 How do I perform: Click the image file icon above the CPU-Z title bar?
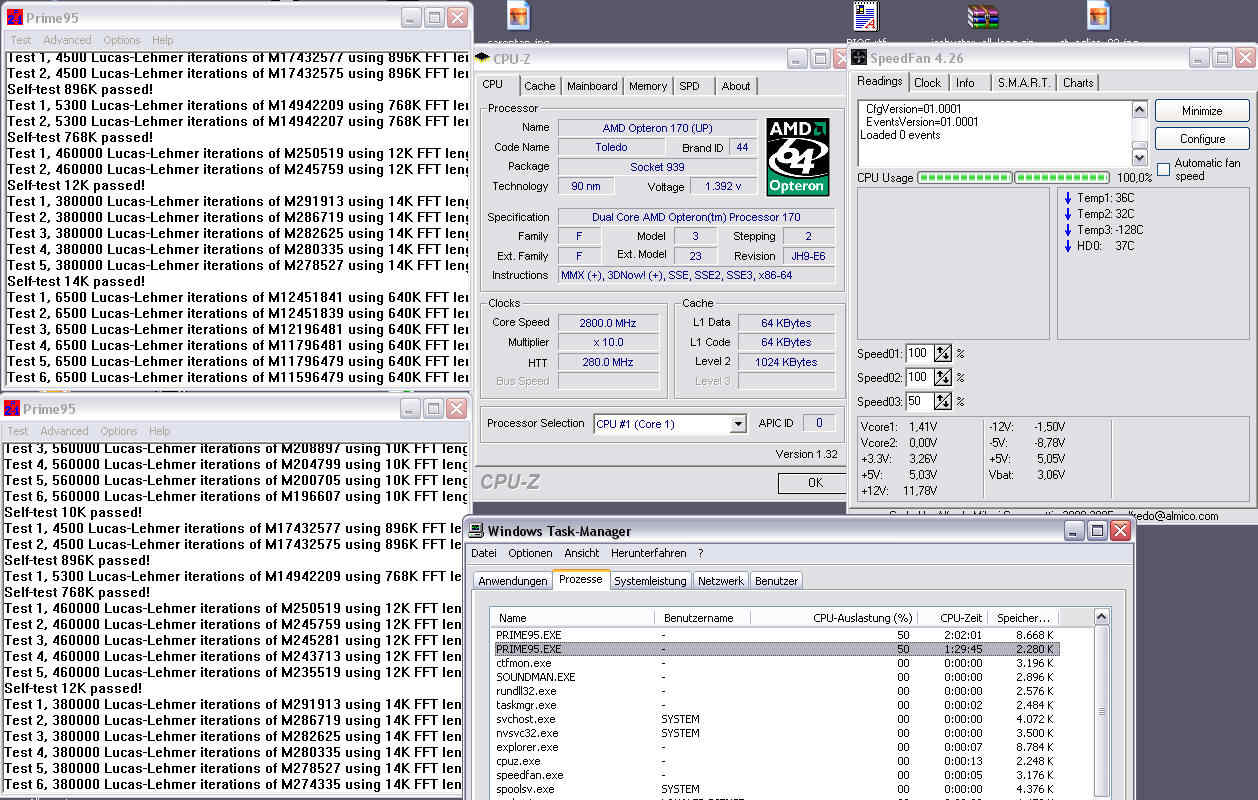click(518, 16)
